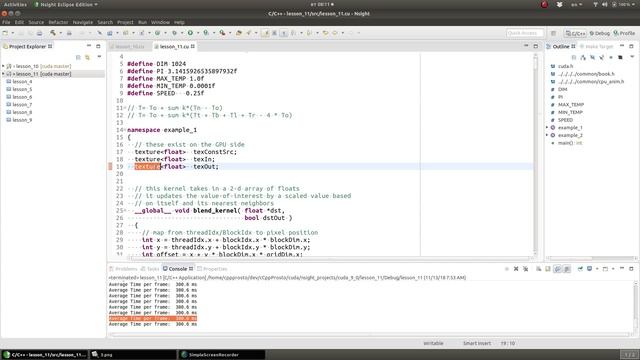Switch to Debug perspective
This screenshot has height=360, width=640.
pyautogui.click(x=600, y=33)
